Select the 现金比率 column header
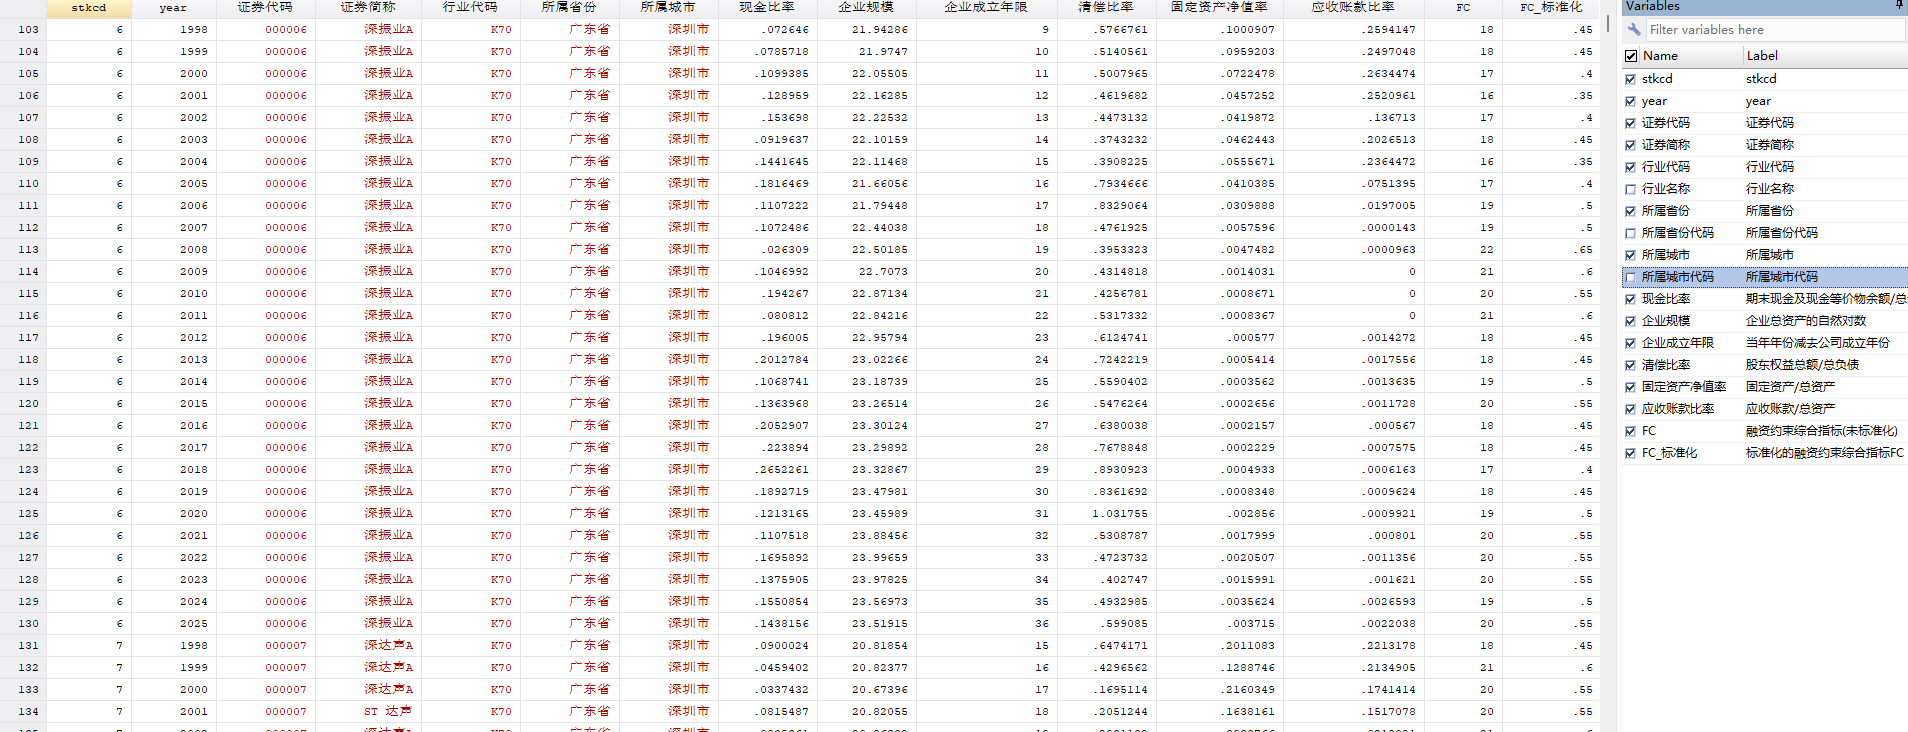 tap(767, 7)
